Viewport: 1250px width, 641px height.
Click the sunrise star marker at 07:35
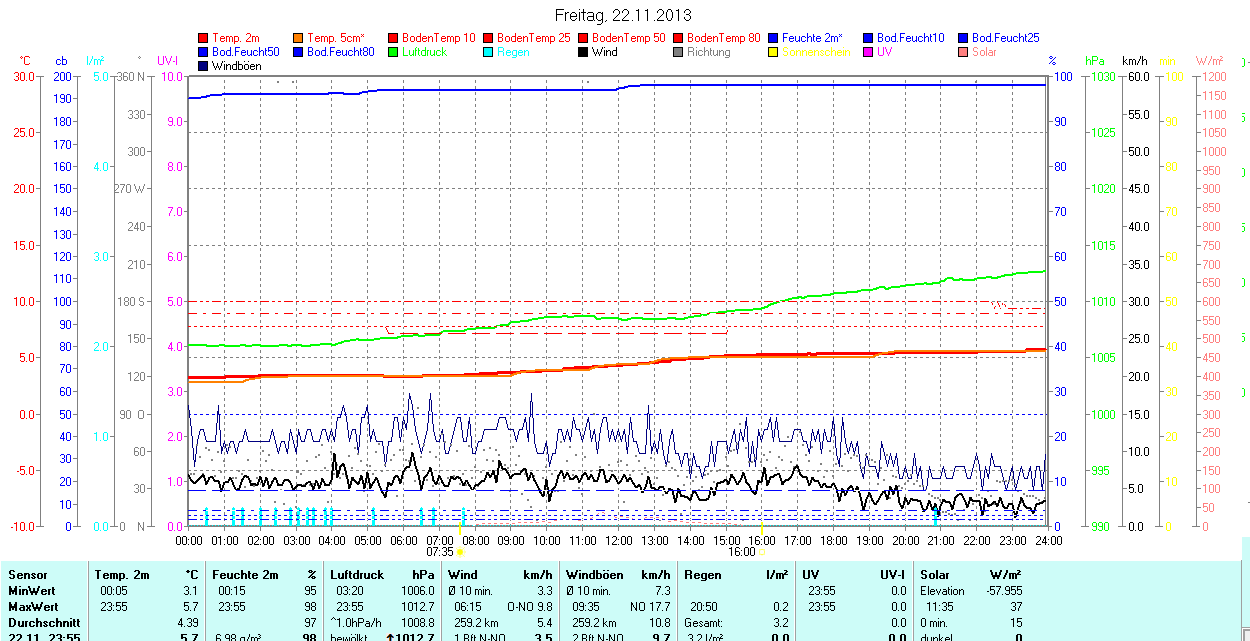pyautogui.click(x=461, y=552)
